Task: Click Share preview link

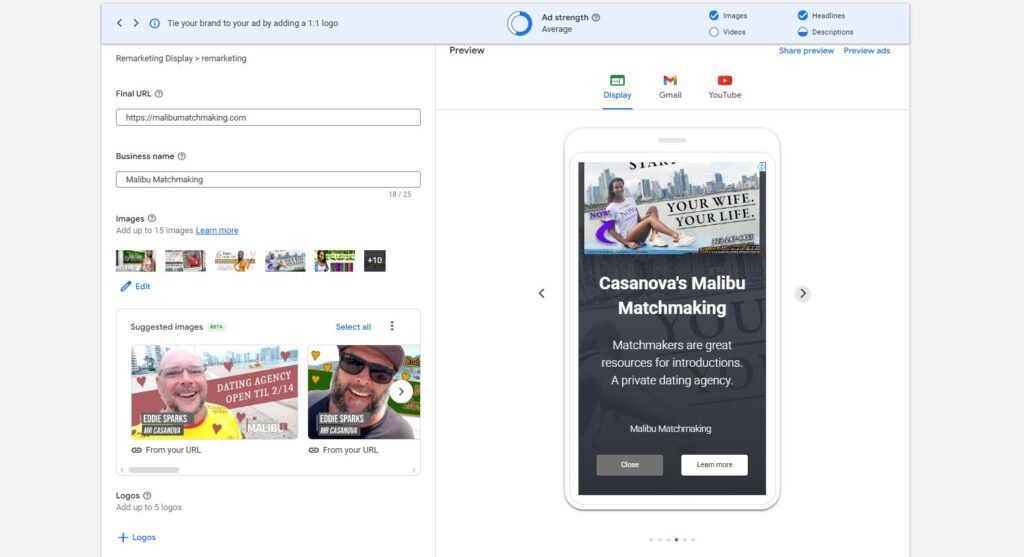Action: [806, 51]
